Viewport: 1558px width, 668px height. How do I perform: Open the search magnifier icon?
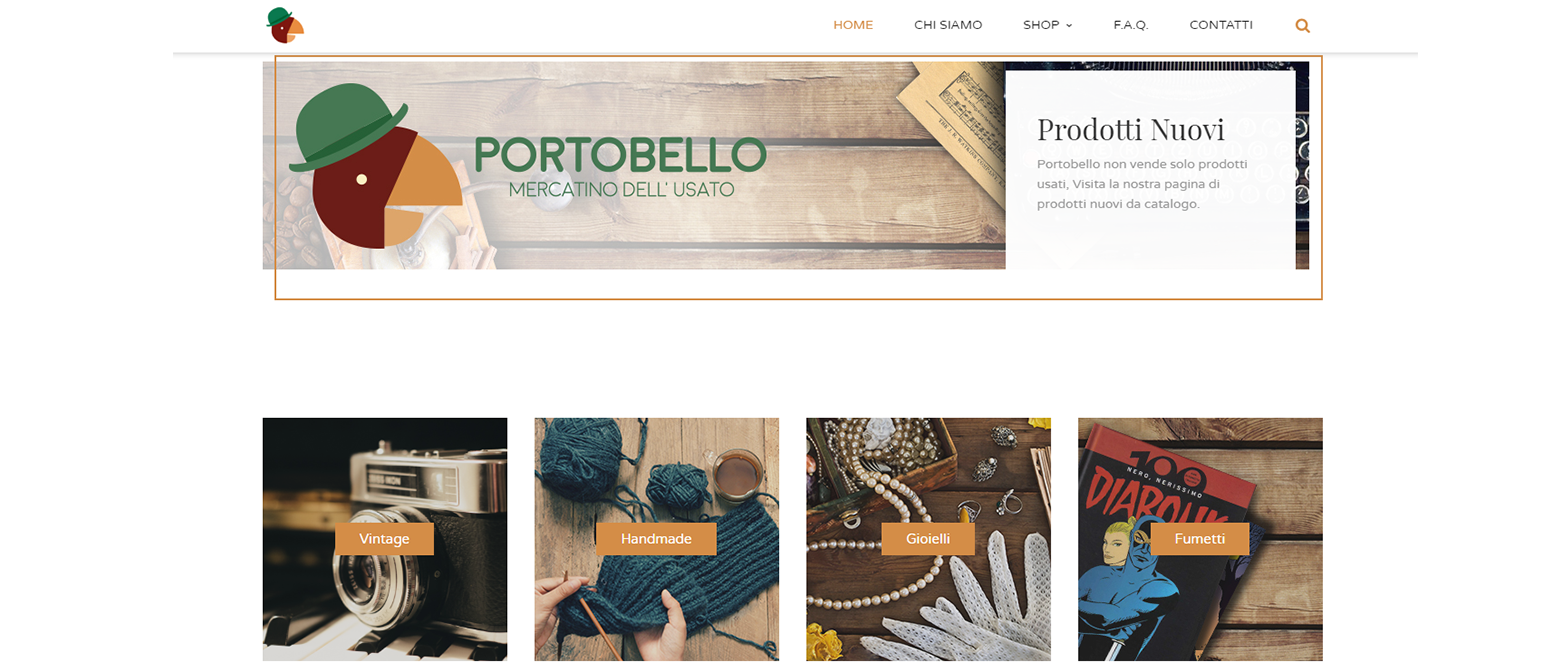pos(1302,26)
